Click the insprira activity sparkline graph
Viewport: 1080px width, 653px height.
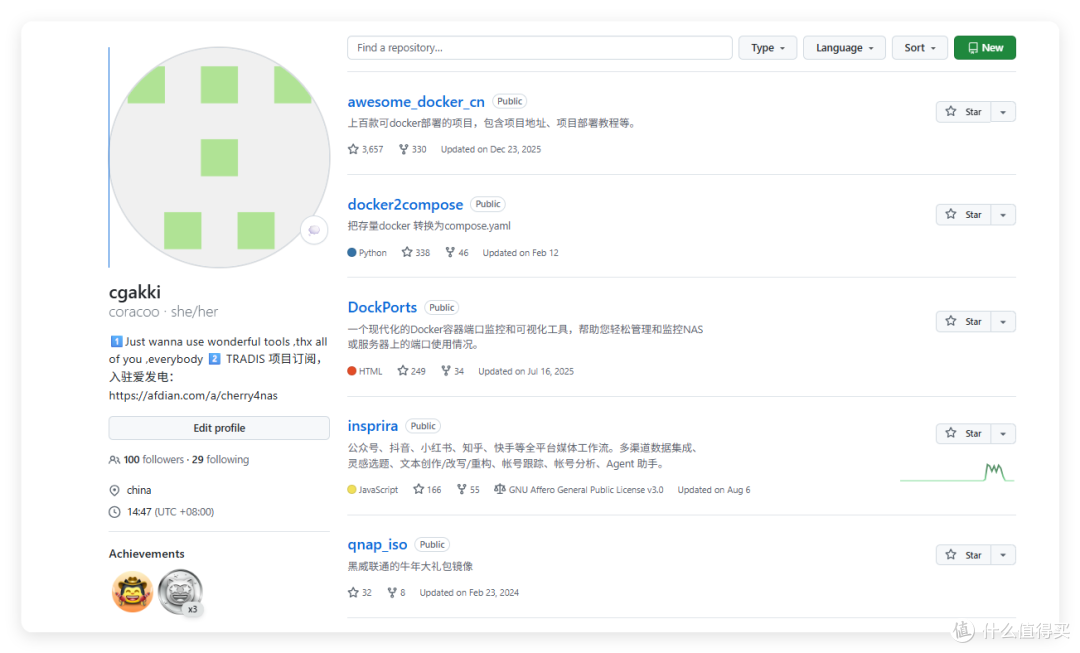click(957, 473)
